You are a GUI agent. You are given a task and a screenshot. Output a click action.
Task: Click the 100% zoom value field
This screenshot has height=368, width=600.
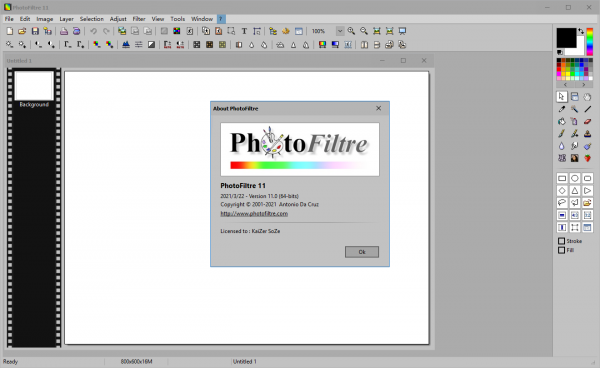pos(322,31)
